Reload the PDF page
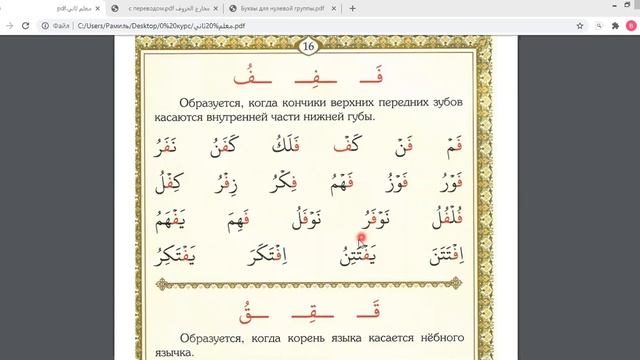This screenshot has width=640, height=360. coord(25,26)
